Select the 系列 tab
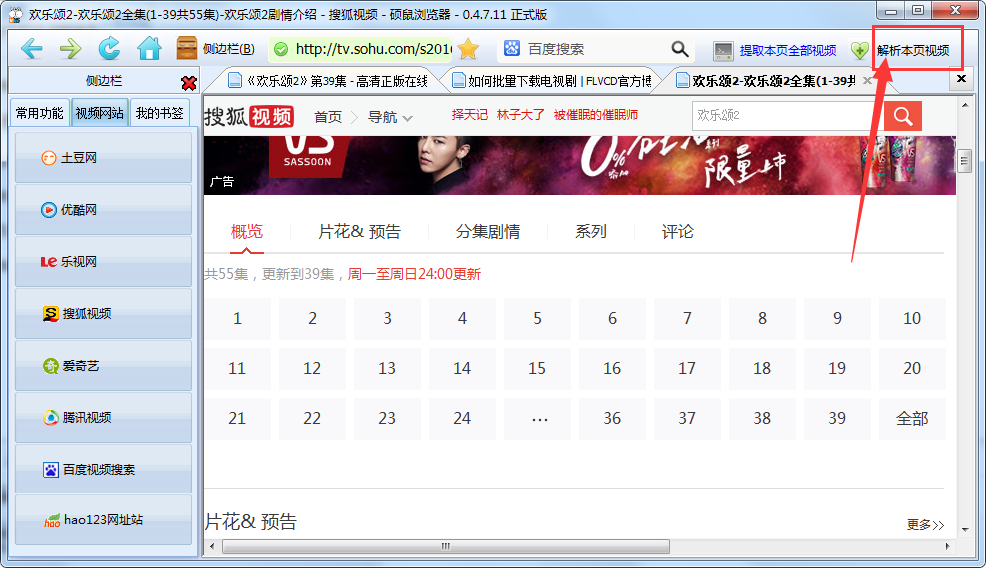The height and width of the screenshot is (568, 986). [590, 231]
